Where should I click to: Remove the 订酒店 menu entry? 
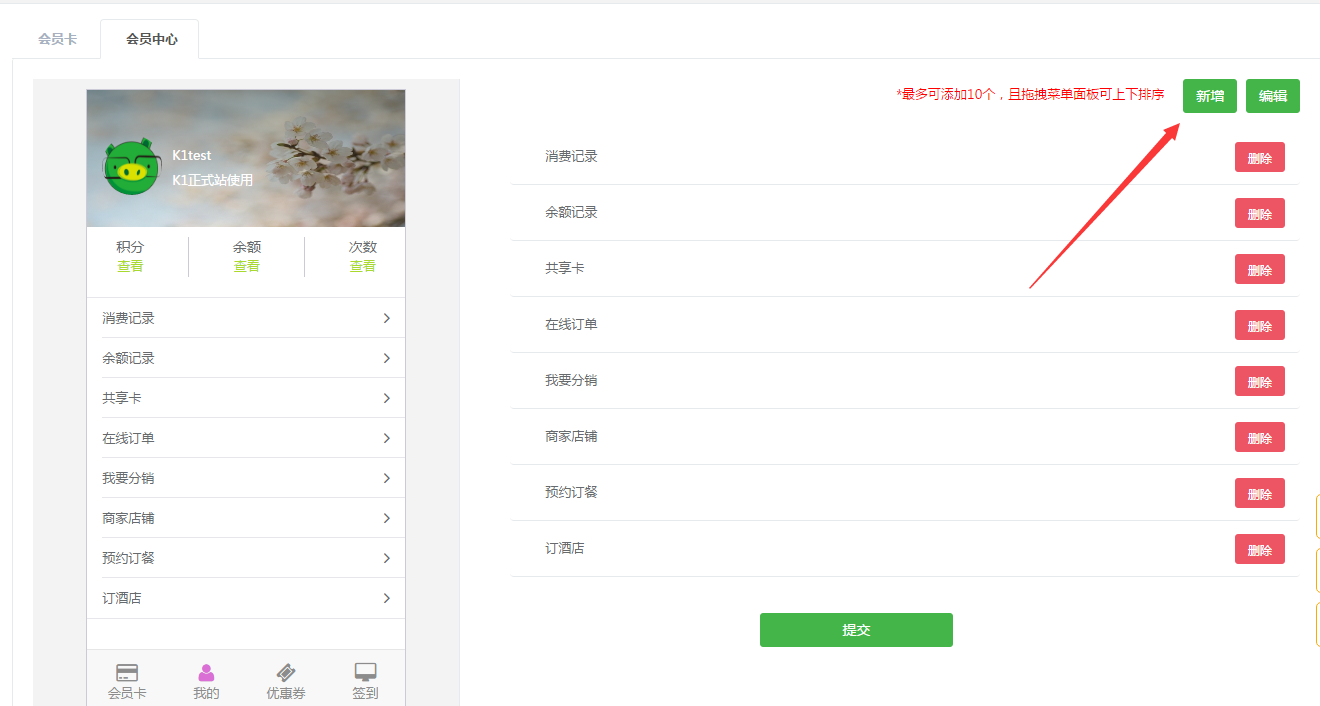tap(1260, 549)
